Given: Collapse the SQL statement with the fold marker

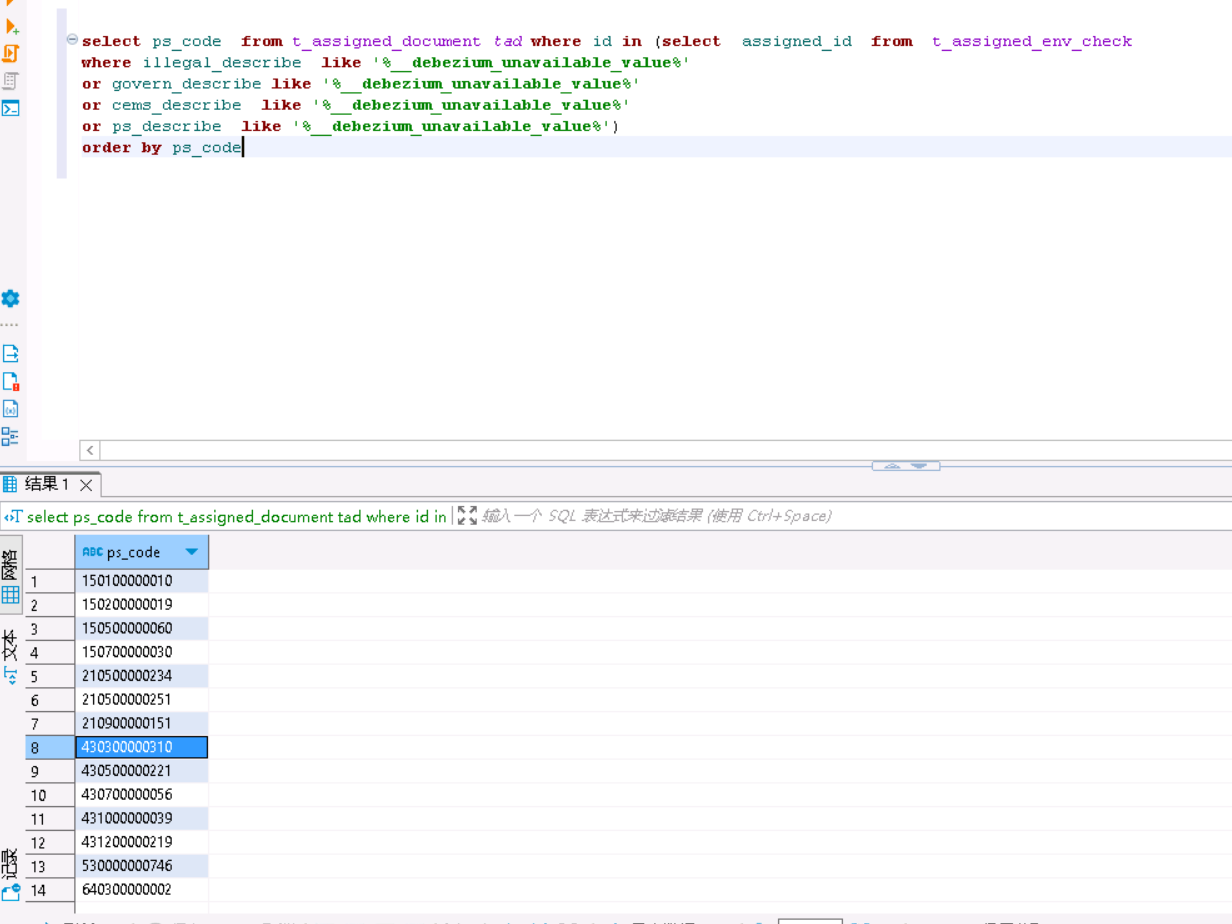Looking at the screenshot, I should (x=72, y=40).
